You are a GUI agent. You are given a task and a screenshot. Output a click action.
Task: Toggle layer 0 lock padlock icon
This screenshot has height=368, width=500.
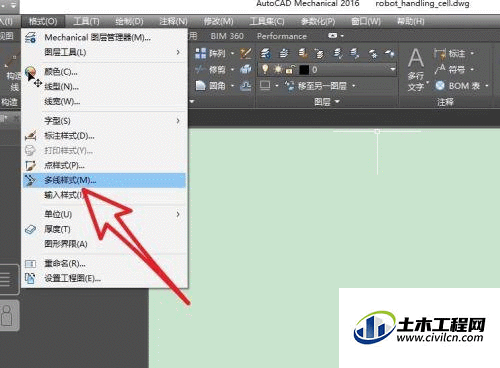click(x=290, y=70)
